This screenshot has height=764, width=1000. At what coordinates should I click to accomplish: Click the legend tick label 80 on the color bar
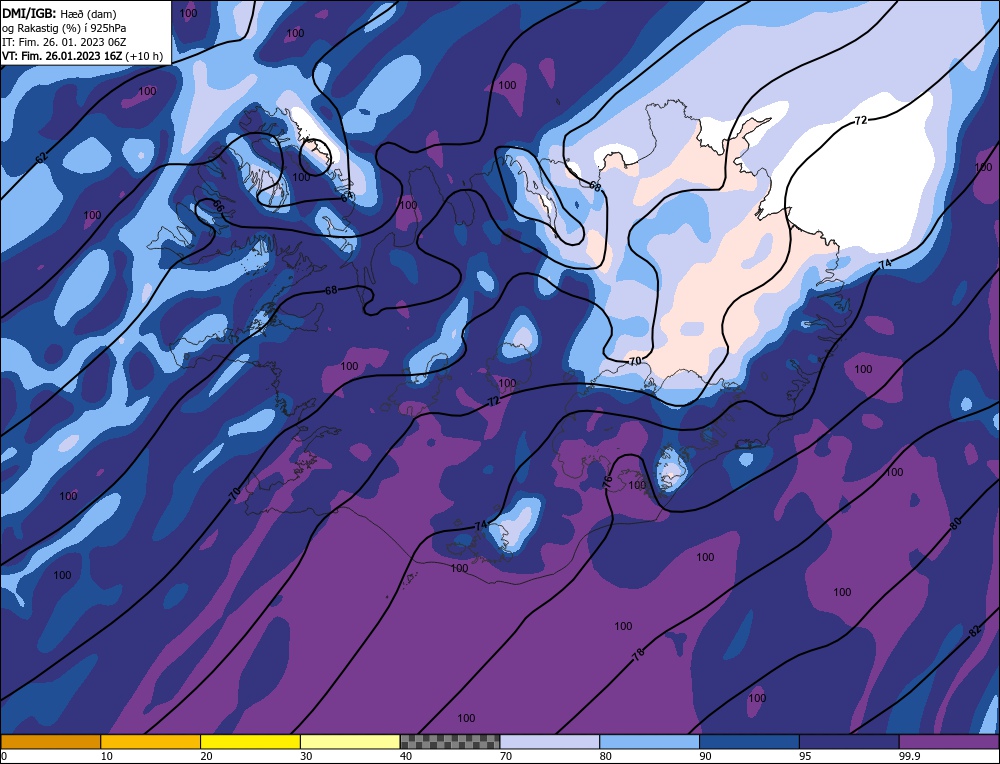[x=606, y=756]
